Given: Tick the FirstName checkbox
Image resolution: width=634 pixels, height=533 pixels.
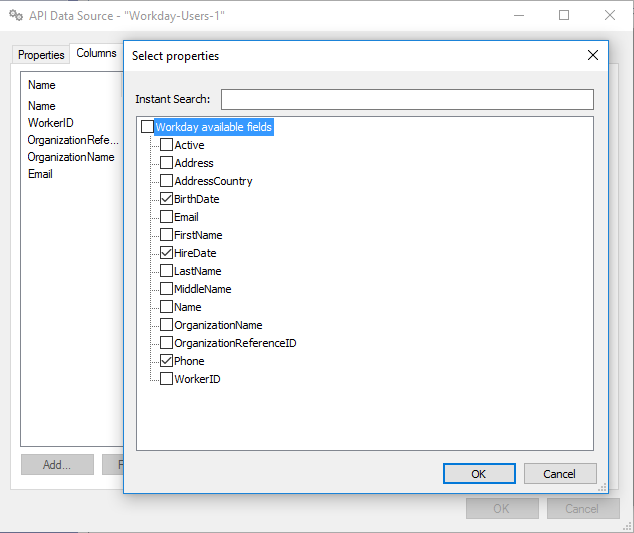Looking at the screenshot, I should pos(166,235).
